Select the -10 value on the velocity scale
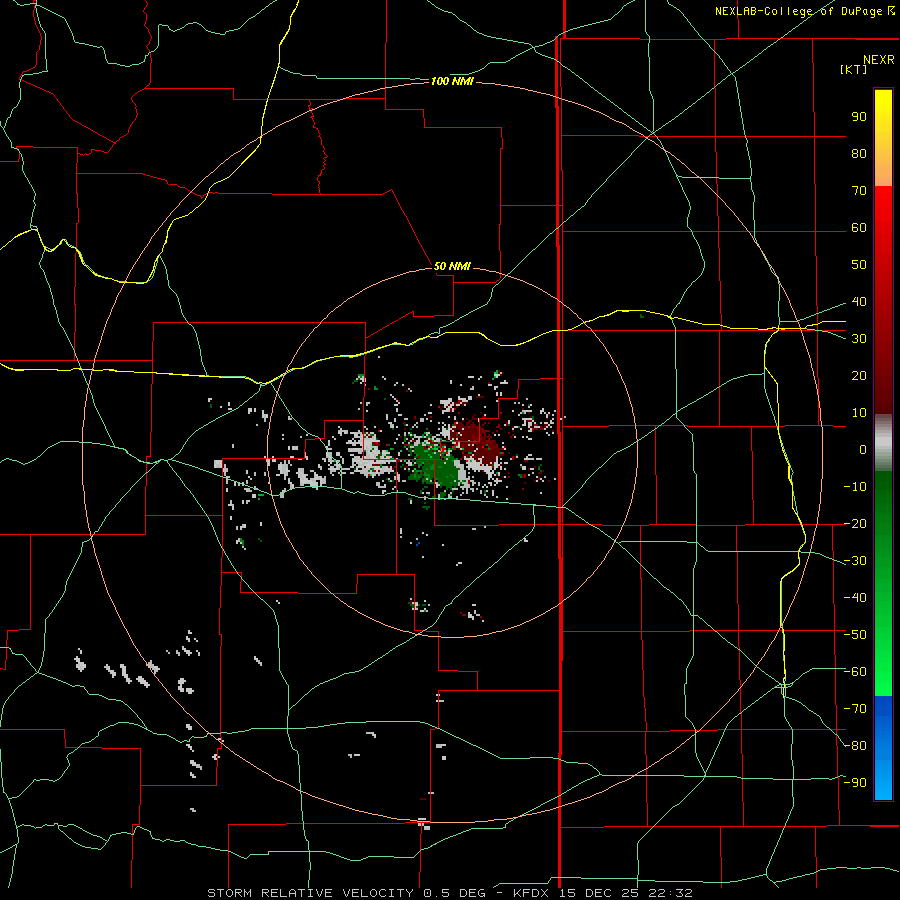This screenshot has height=900, width=900. coord(855,487)
